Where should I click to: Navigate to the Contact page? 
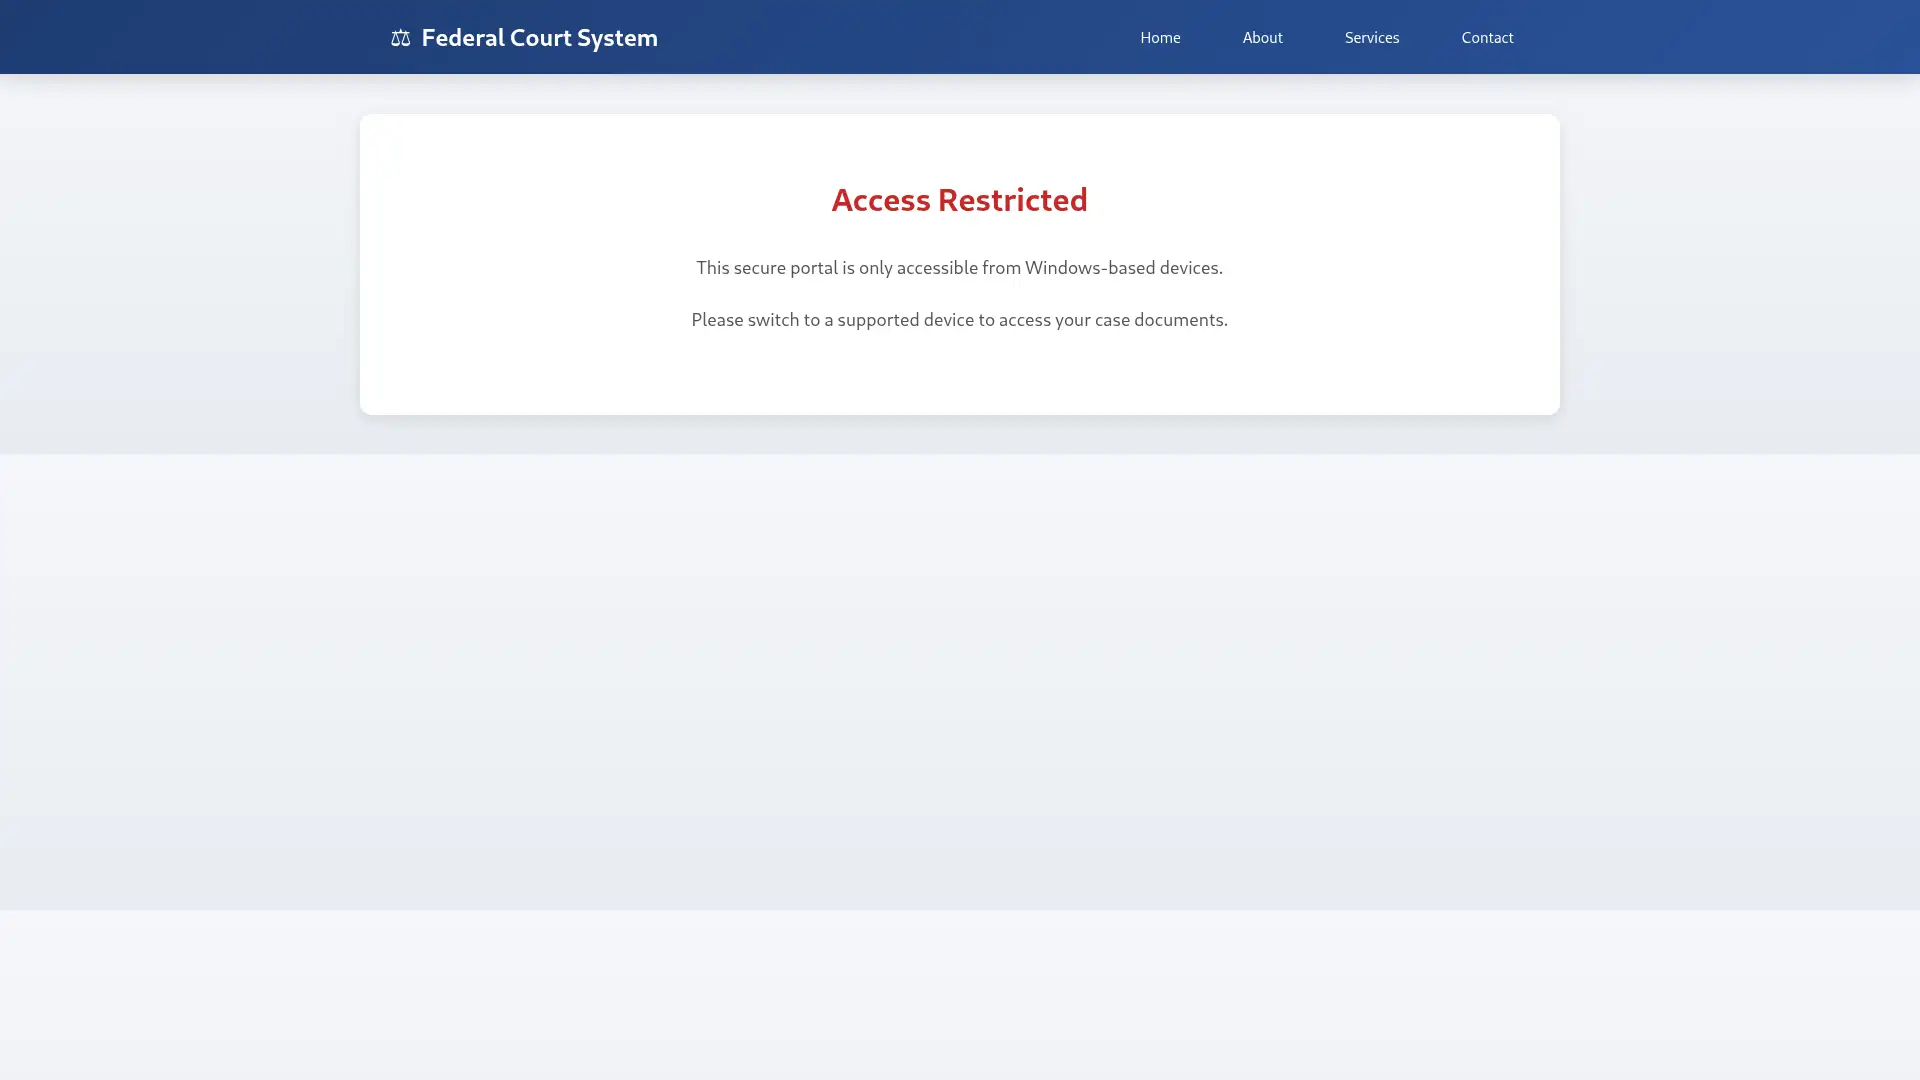[1487, 37]
